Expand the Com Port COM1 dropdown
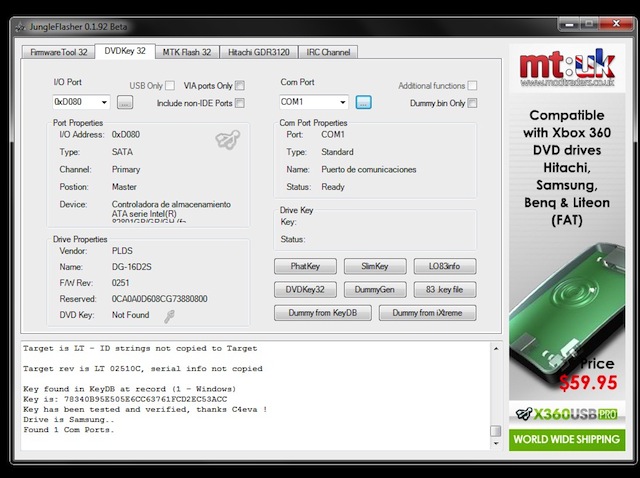Image resolution: width=640 pixels, height=478 pixels. point(313,102)
